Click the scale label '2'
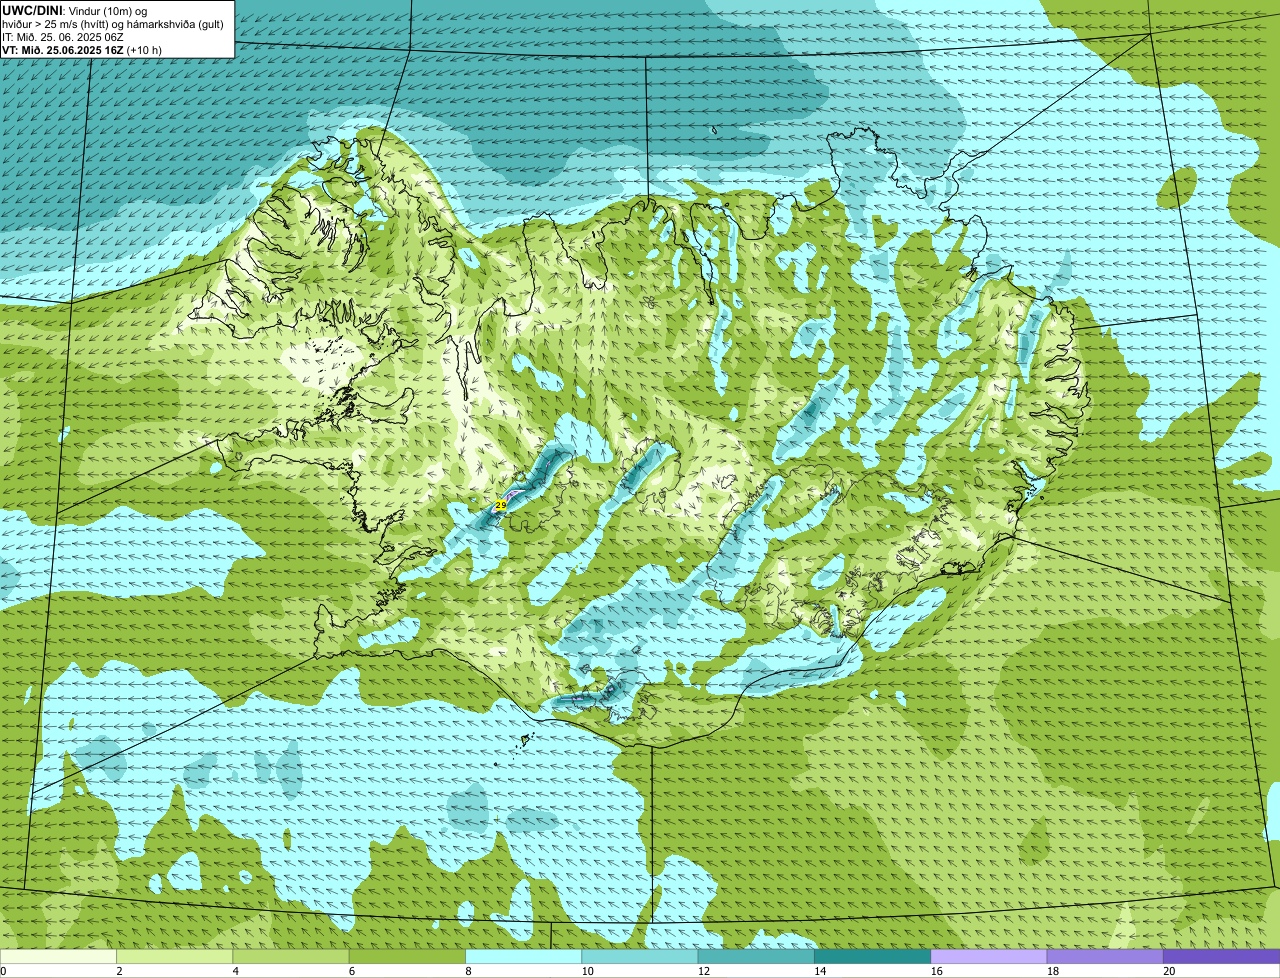Image resolution: width=1280 pixels, height=978 pixels. tap(119, 971)
